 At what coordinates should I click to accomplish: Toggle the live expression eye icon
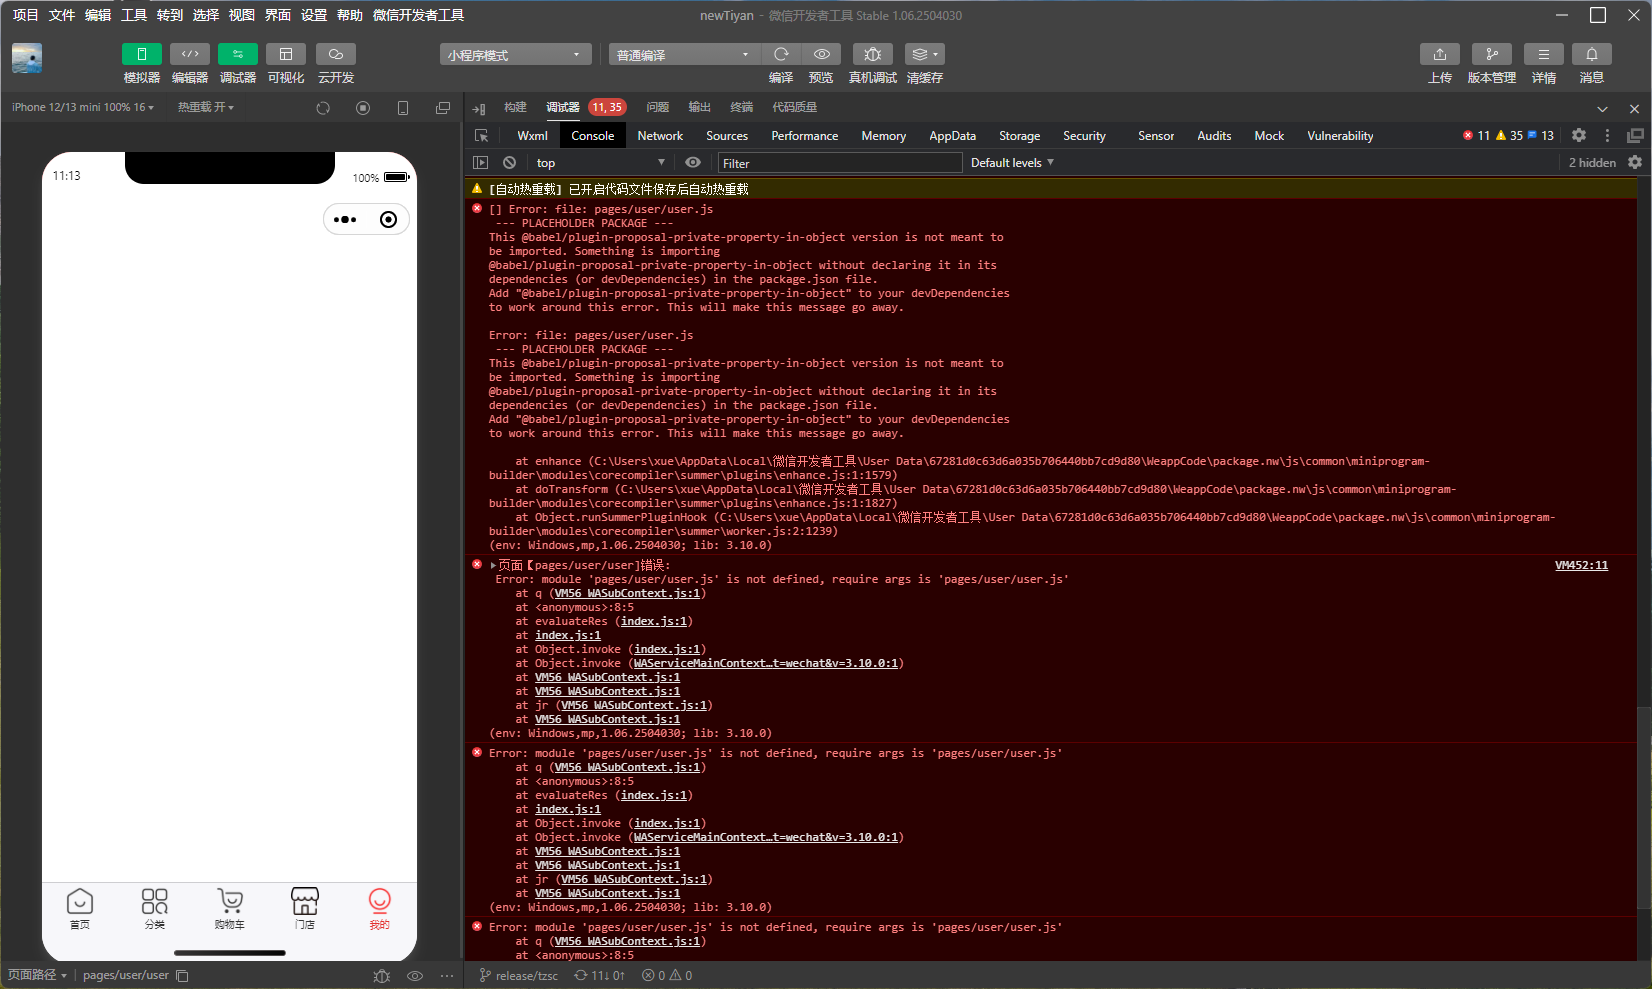(x=693, y=162)
